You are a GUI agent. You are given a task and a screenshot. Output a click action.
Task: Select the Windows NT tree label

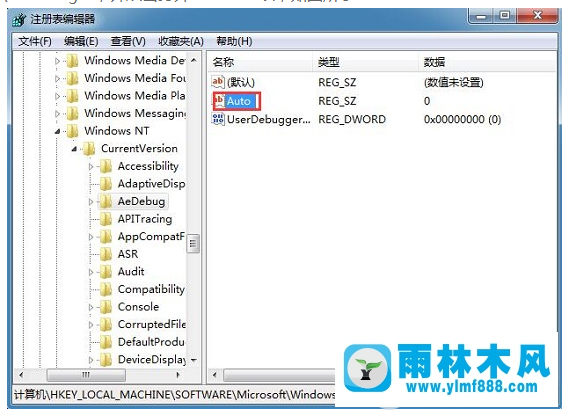click(117, 131)
